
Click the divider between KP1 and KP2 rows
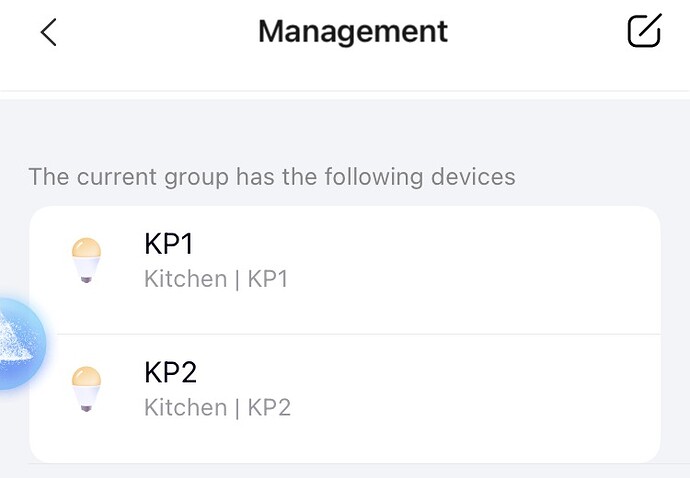[400, 334]
